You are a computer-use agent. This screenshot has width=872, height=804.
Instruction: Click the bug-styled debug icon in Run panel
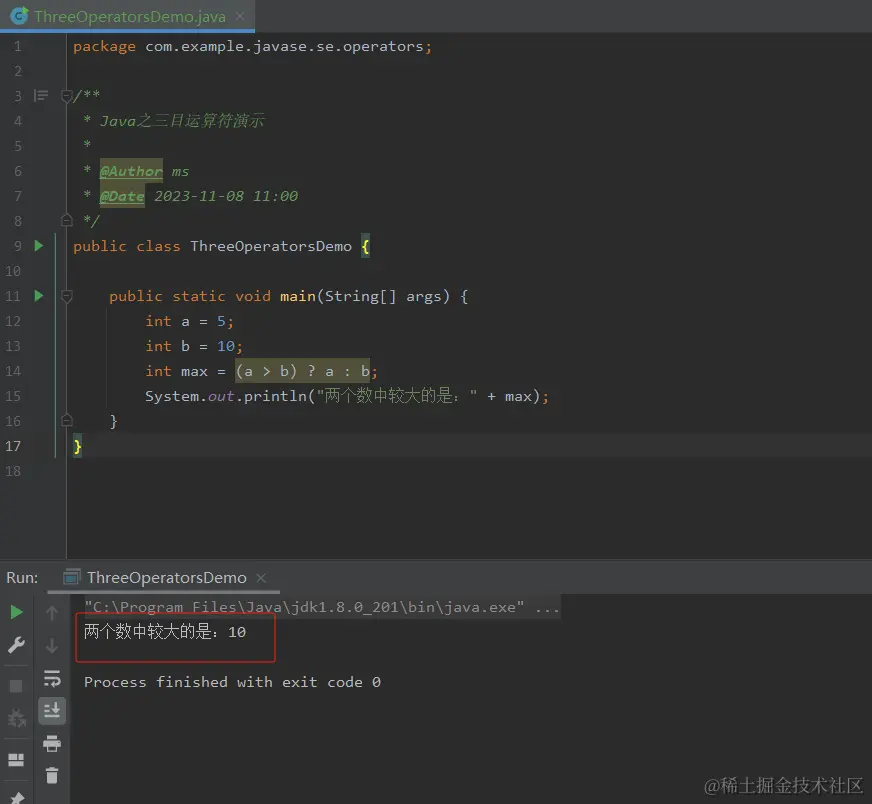16,718
